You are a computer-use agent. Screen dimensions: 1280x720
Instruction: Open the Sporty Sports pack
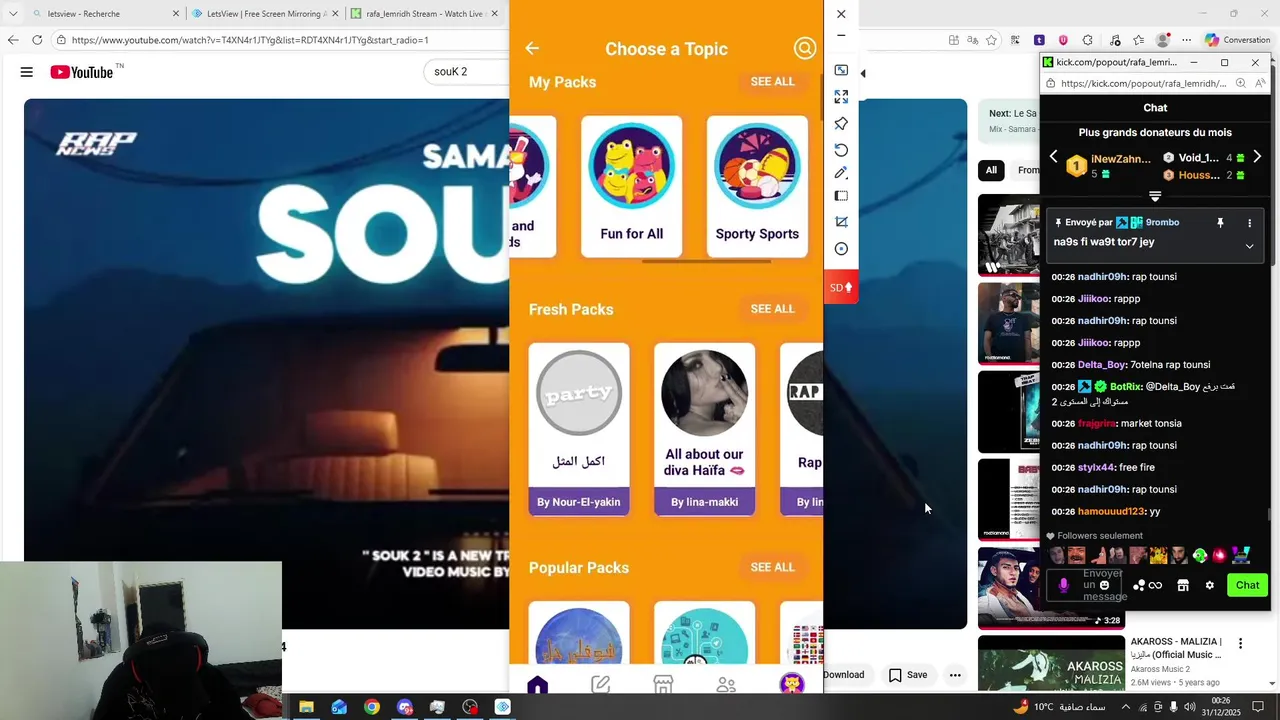[x=757, y=186]
